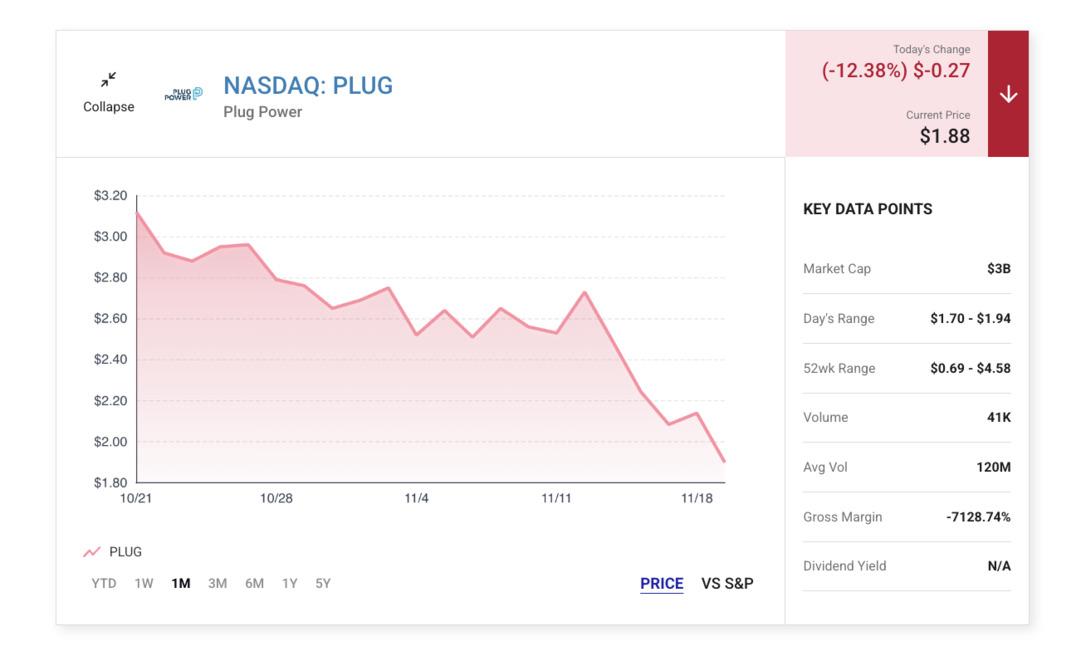Click the red down-arrow price indicator
This screenshot has width=1080, height=656.
click(x=1008, y=94)
